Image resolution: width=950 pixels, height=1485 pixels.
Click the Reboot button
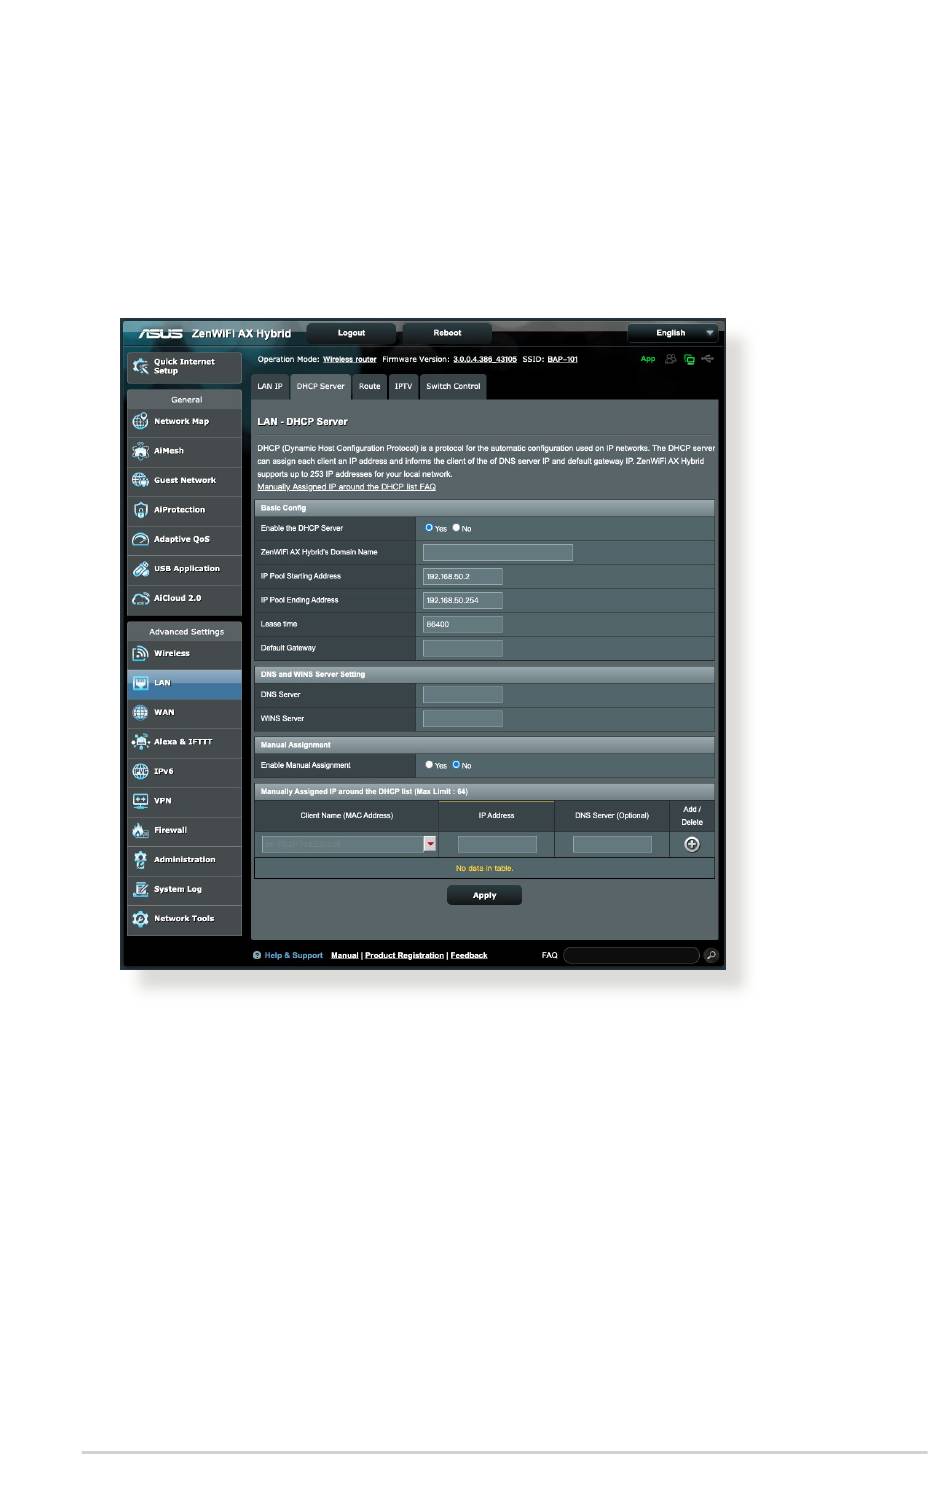pyautogui.click(x=447, y=333)
